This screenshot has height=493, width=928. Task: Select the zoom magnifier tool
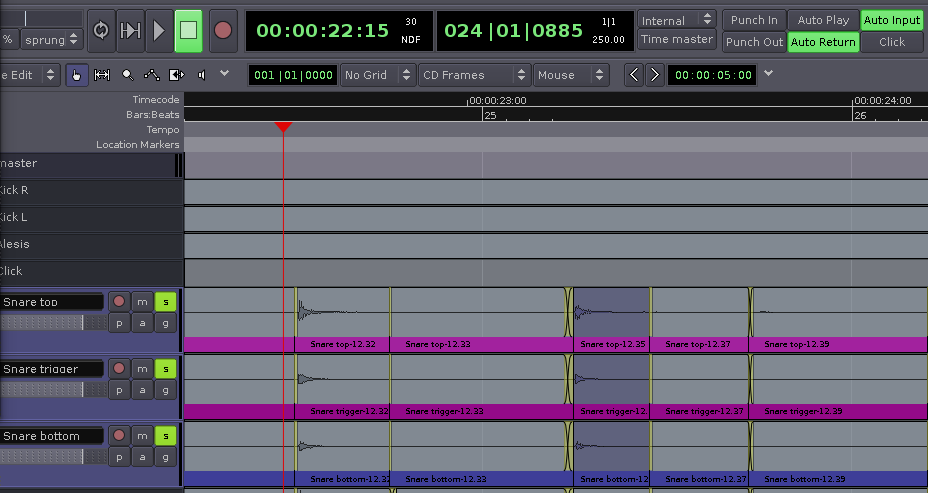click(127, 75)
